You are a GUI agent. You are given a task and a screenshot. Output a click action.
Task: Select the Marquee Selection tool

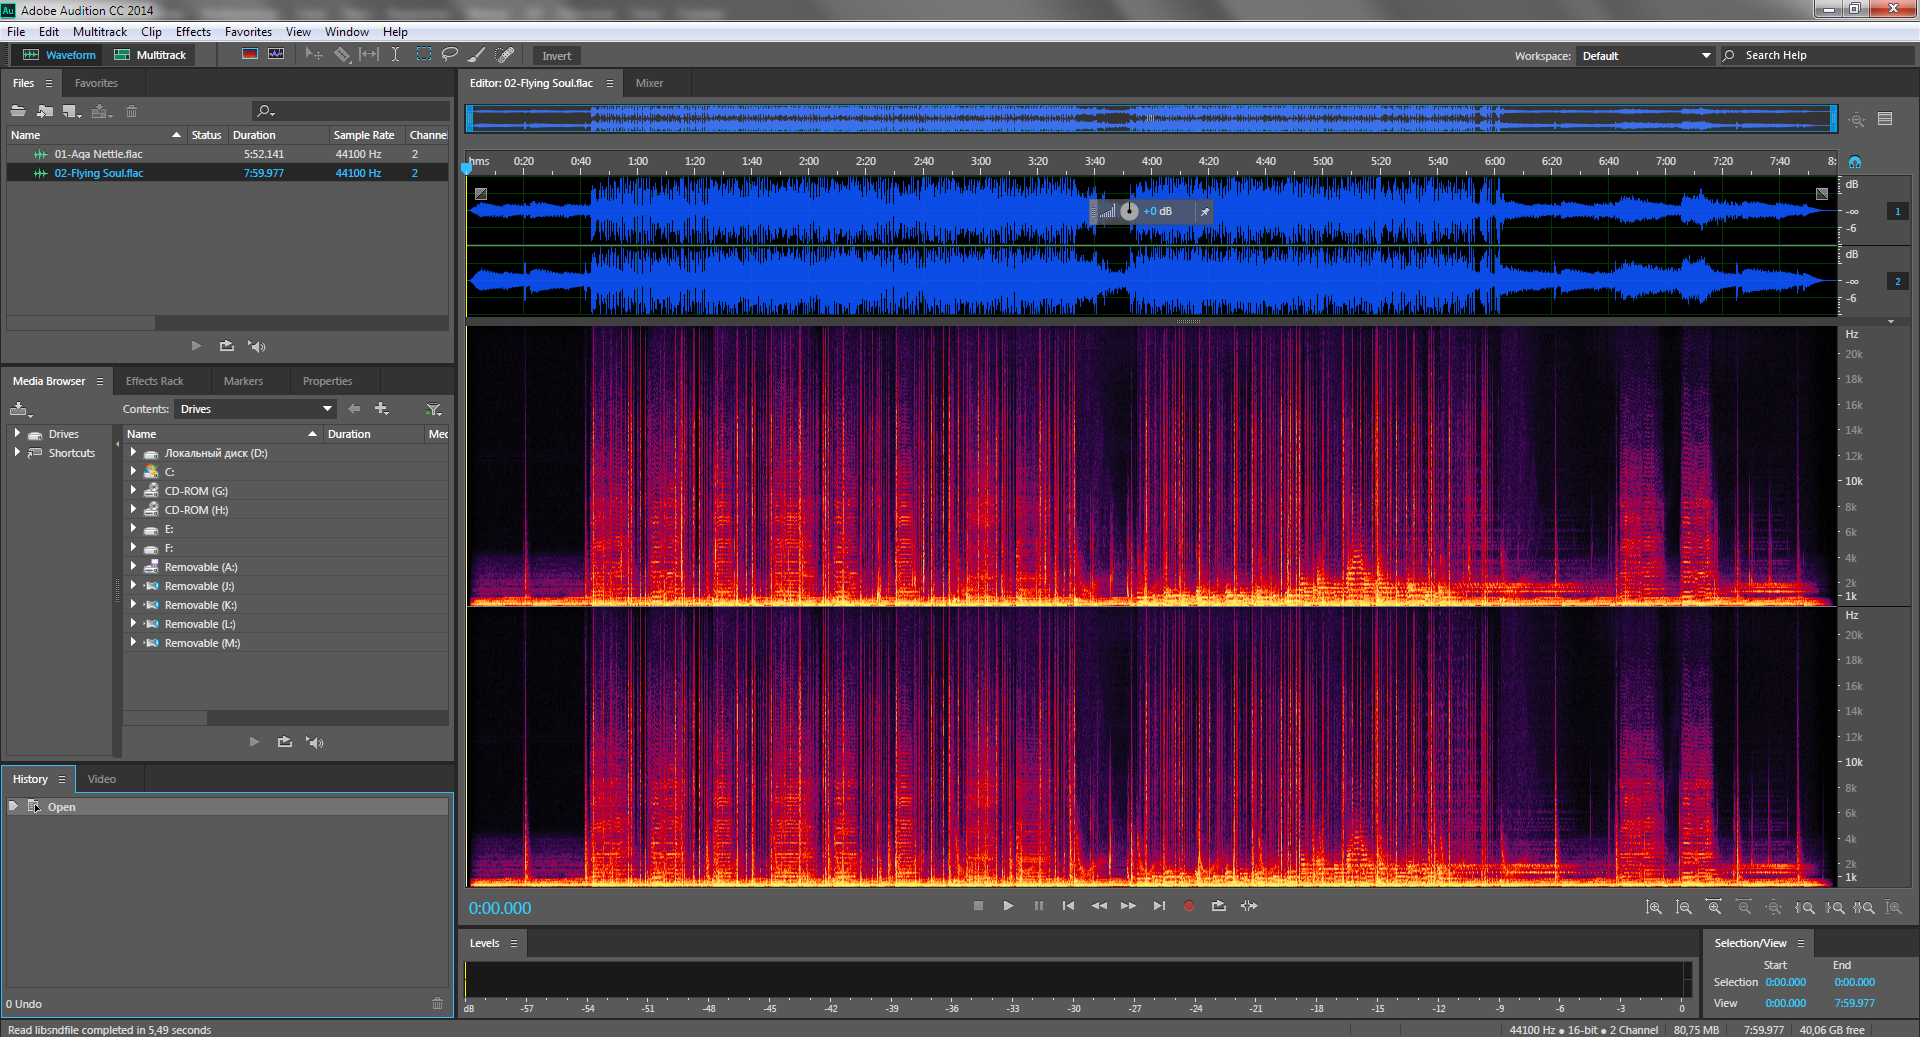click(x=424, y=54)
